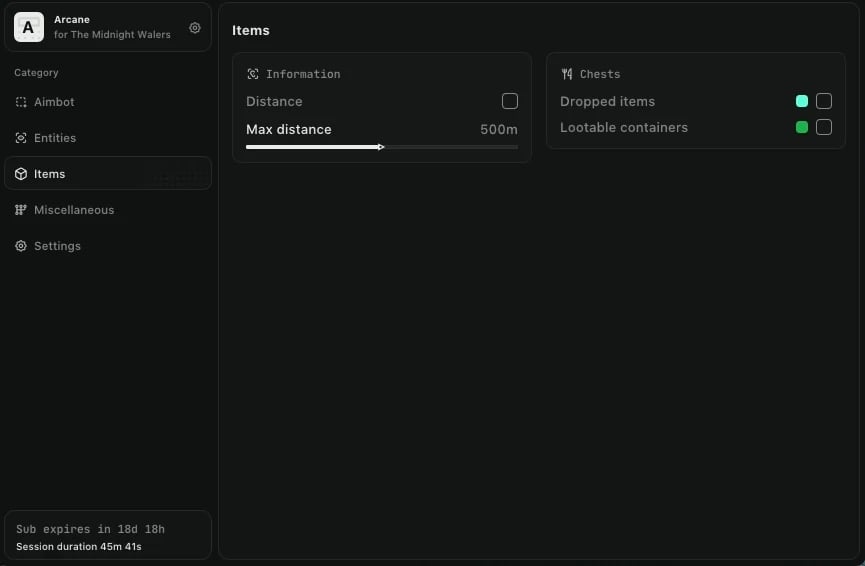The width and height of the screenshot is (865, 566).
Task: Toggle the Dropped items checkbox
Action: [x=824, y=101]
